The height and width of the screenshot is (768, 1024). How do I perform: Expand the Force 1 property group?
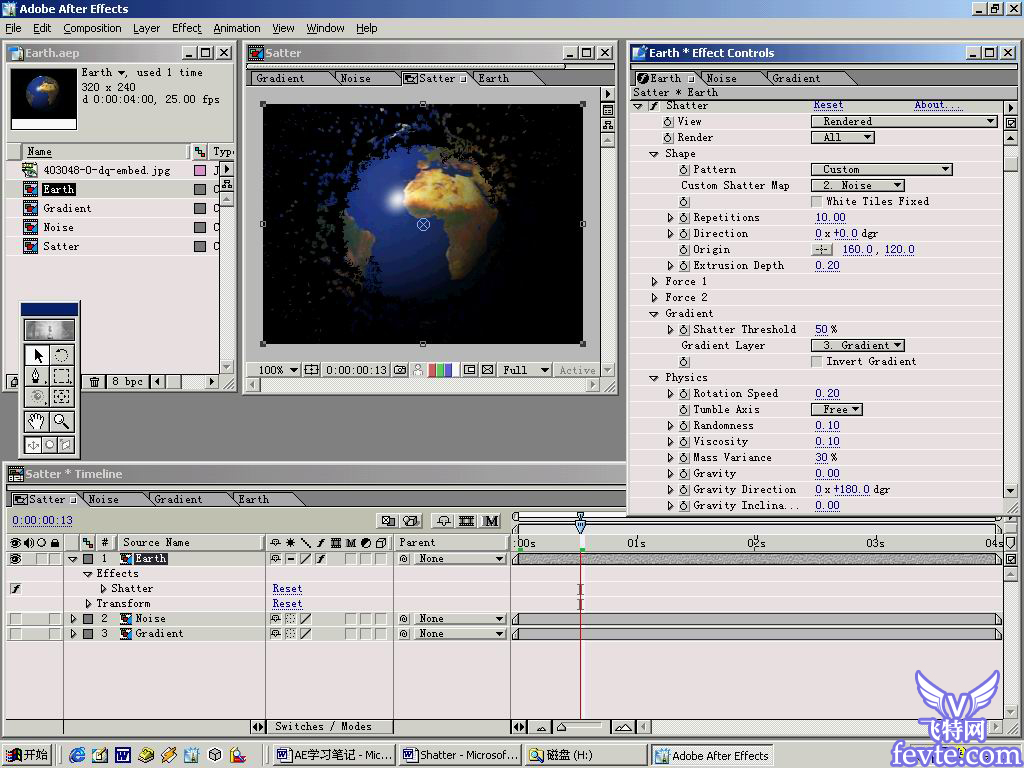click(x=654, y=281)
